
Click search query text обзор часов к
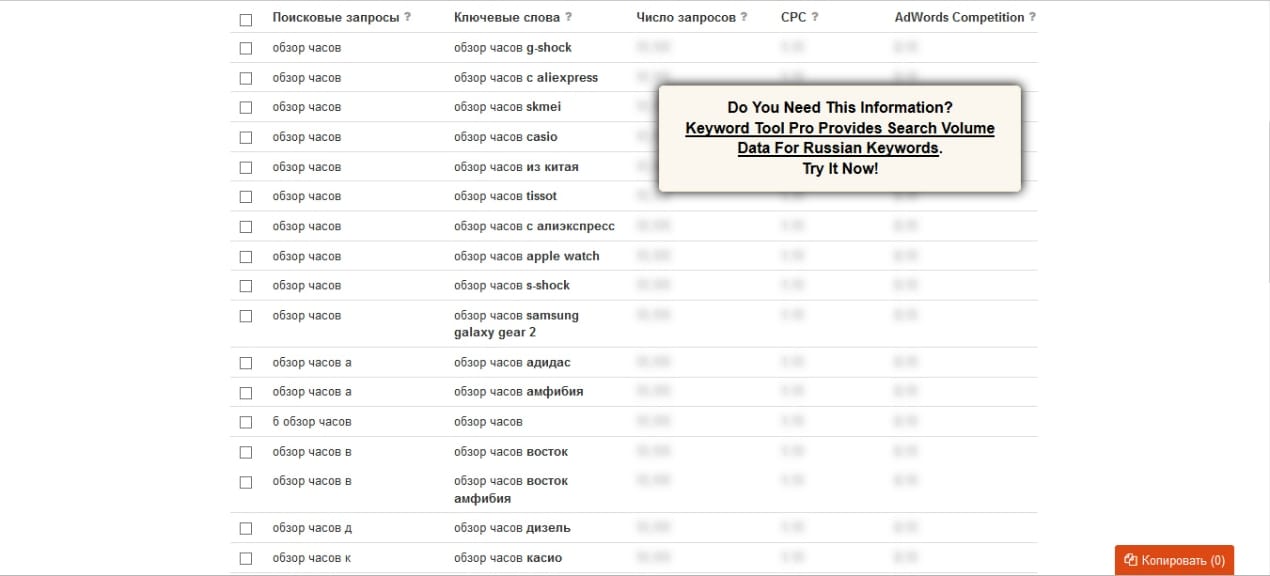[x=312, y=558]
